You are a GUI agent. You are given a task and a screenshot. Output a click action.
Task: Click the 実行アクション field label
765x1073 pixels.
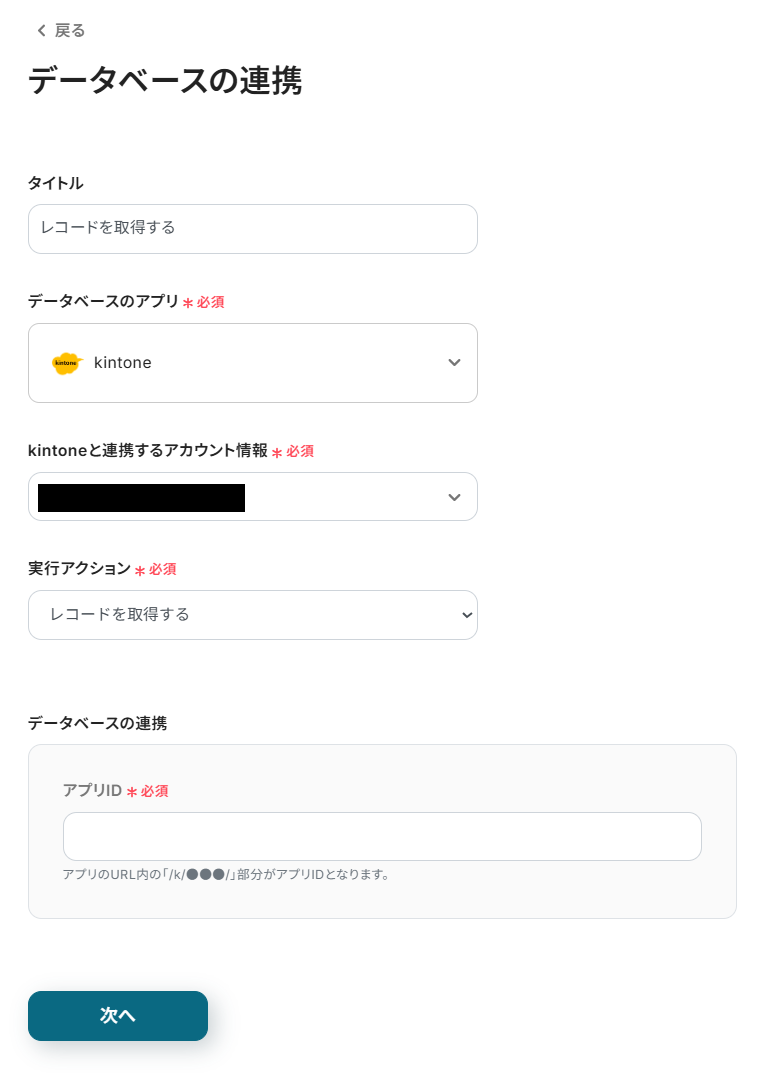(79, 568)
